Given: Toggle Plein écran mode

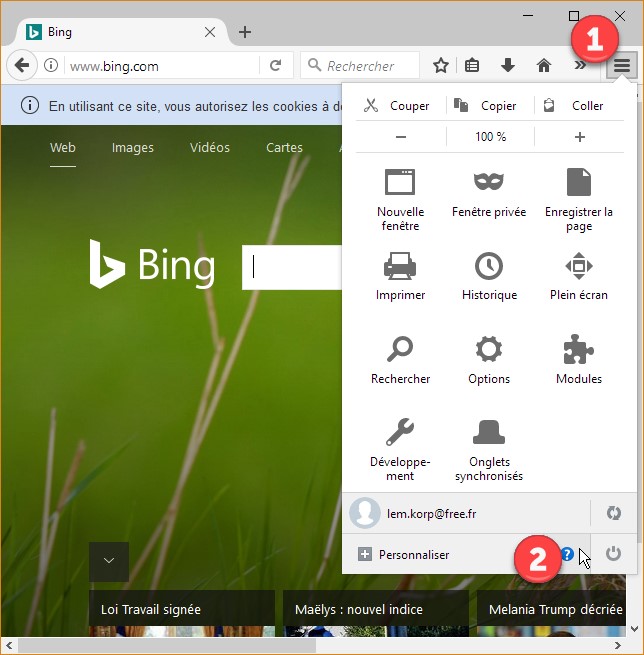Looking at the screenshot, I should tap(579, 276).
